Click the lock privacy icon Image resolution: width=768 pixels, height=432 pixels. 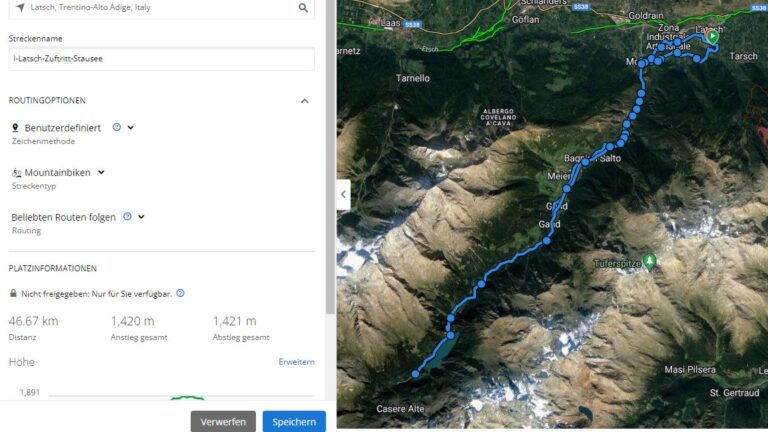click(x=13, y=293)
